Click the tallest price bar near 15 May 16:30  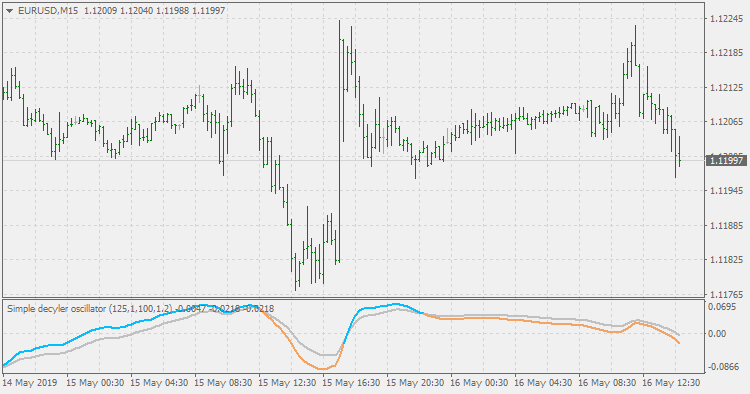[x=340, y=142]
